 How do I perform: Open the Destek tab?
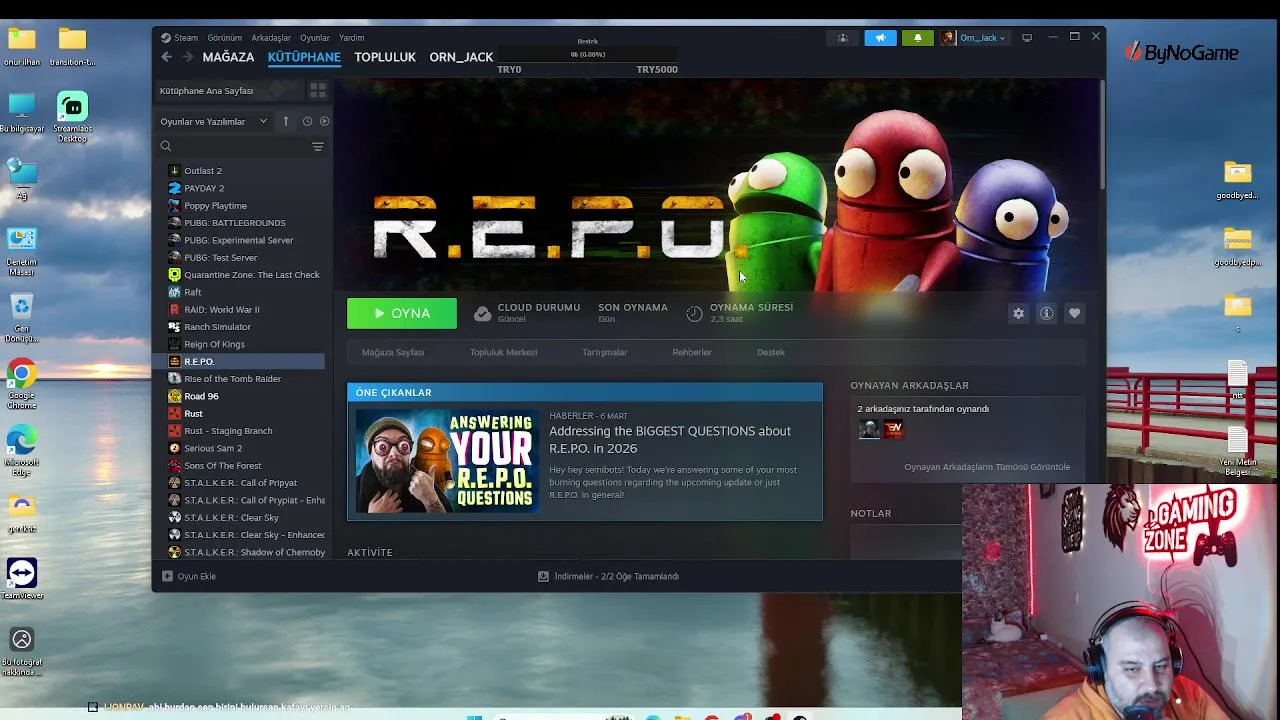771,352
